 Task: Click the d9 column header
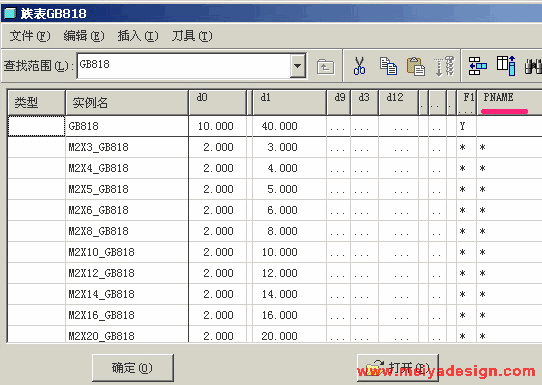pos(339,103)
